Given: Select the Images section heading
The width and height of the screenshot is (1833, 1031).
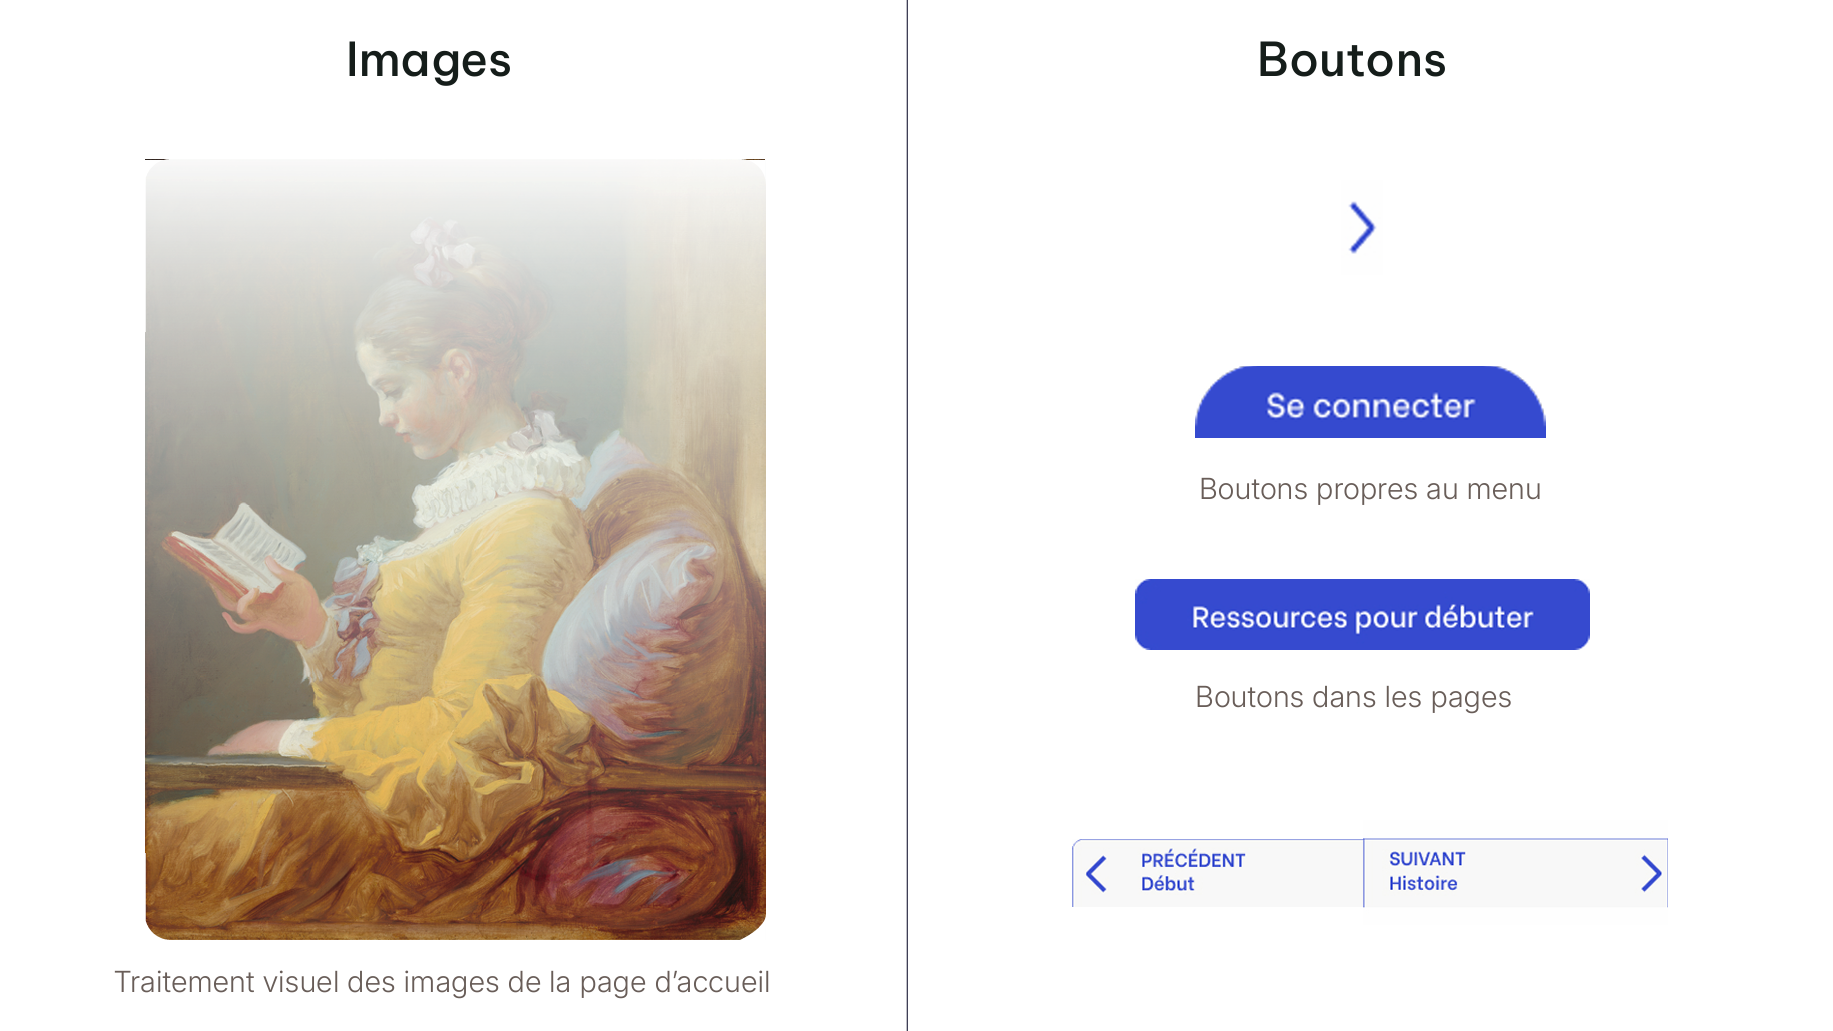Looking at the screenshot, I should pyautogui.click(x=429, y=60).
